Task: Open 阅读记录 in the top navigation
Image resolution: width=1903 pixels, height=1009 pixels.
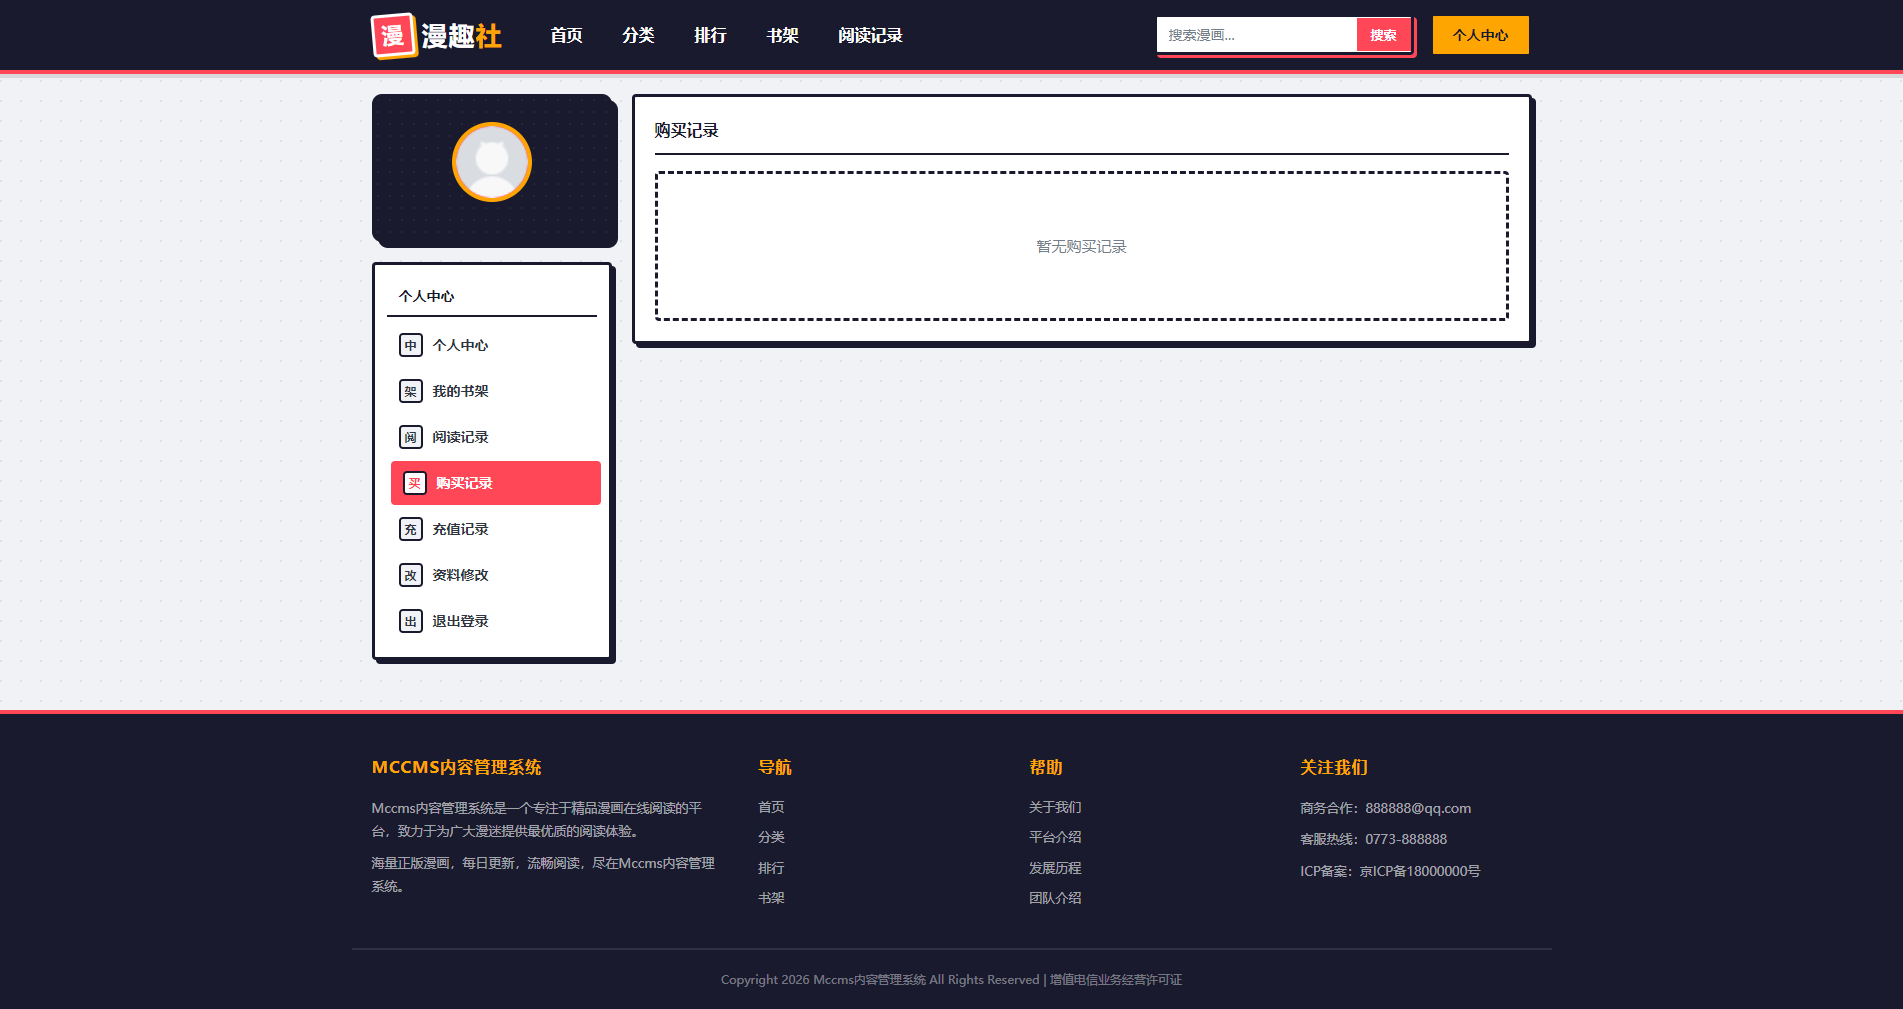Action: [x=870, y=35]
